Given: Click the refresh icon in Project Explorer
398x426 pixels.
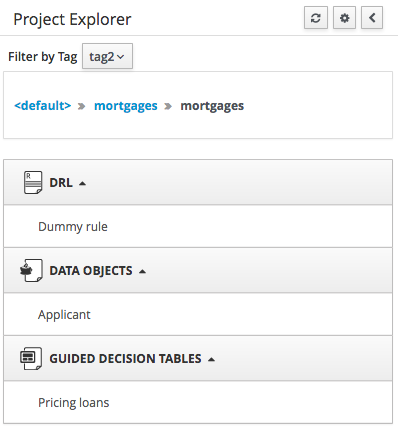Looking at the screenshot, I should [316, 18].
